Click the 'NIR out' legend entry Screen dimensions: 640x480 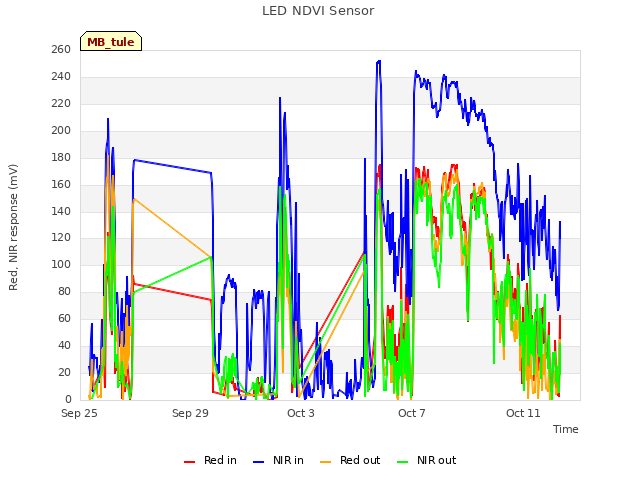pos(427,460)
